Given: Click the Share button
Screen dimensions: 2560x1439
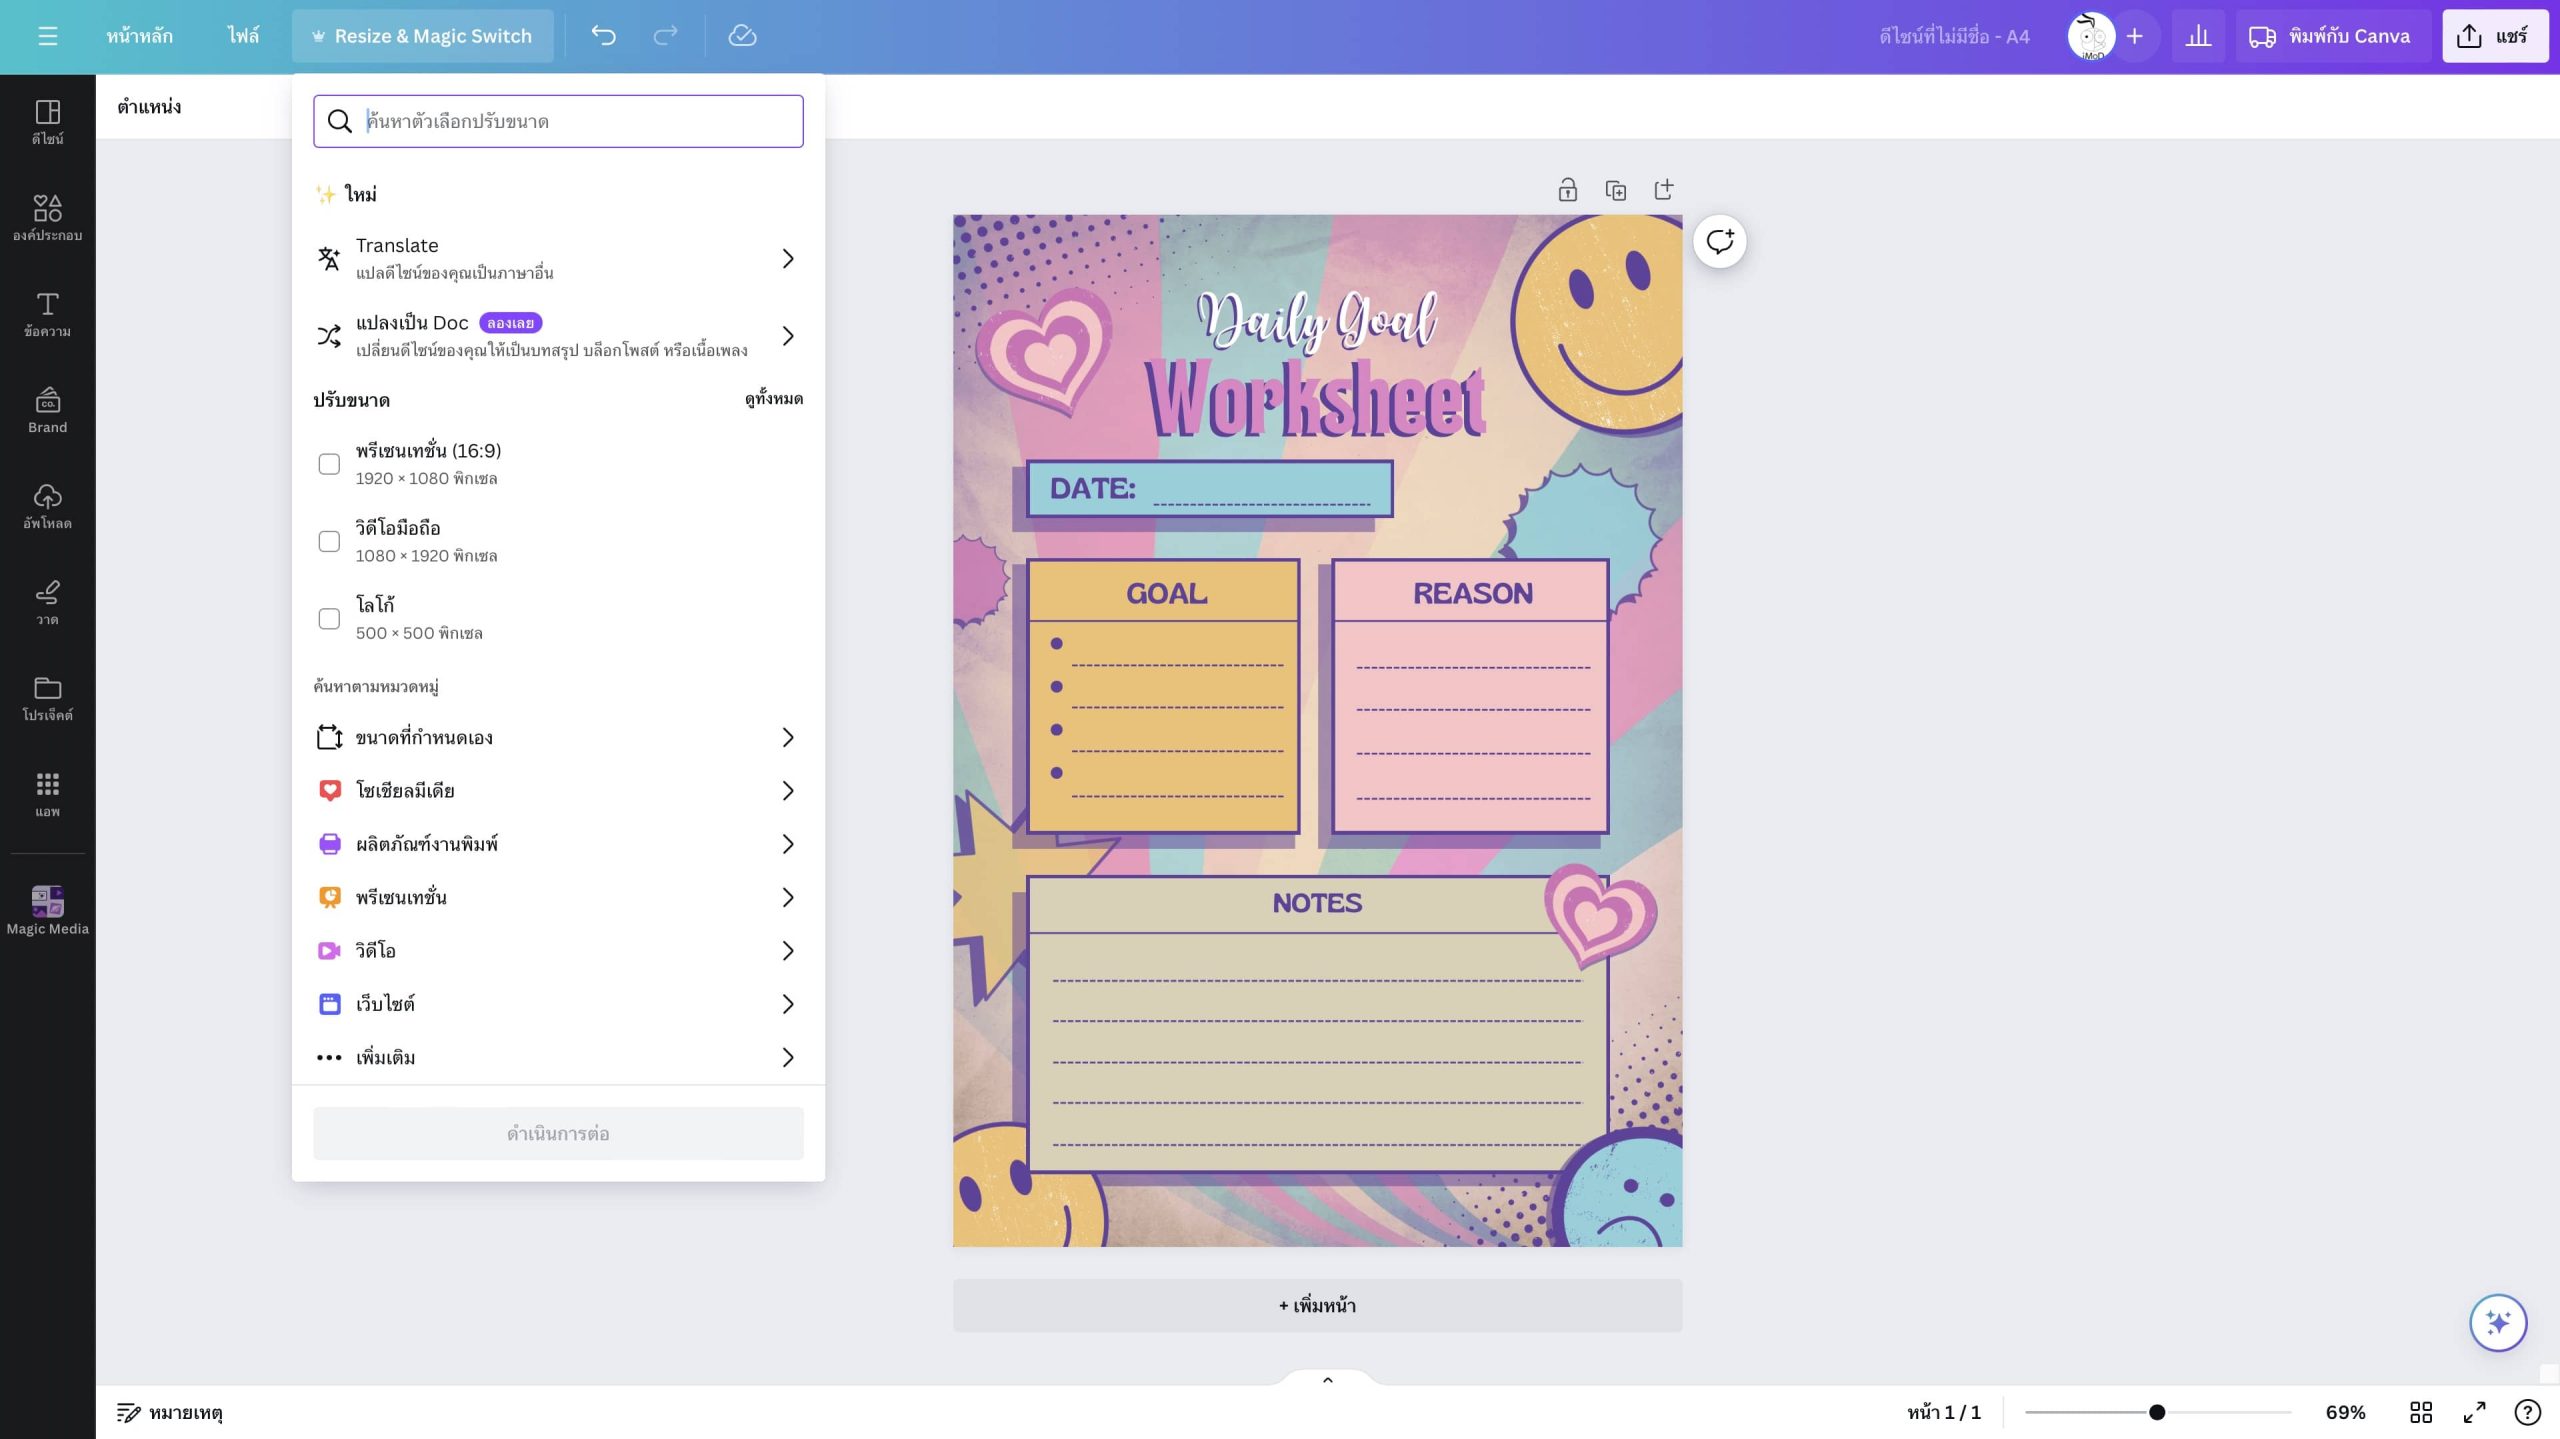Looking at the screenshot, I should [x=2494, y=36].
